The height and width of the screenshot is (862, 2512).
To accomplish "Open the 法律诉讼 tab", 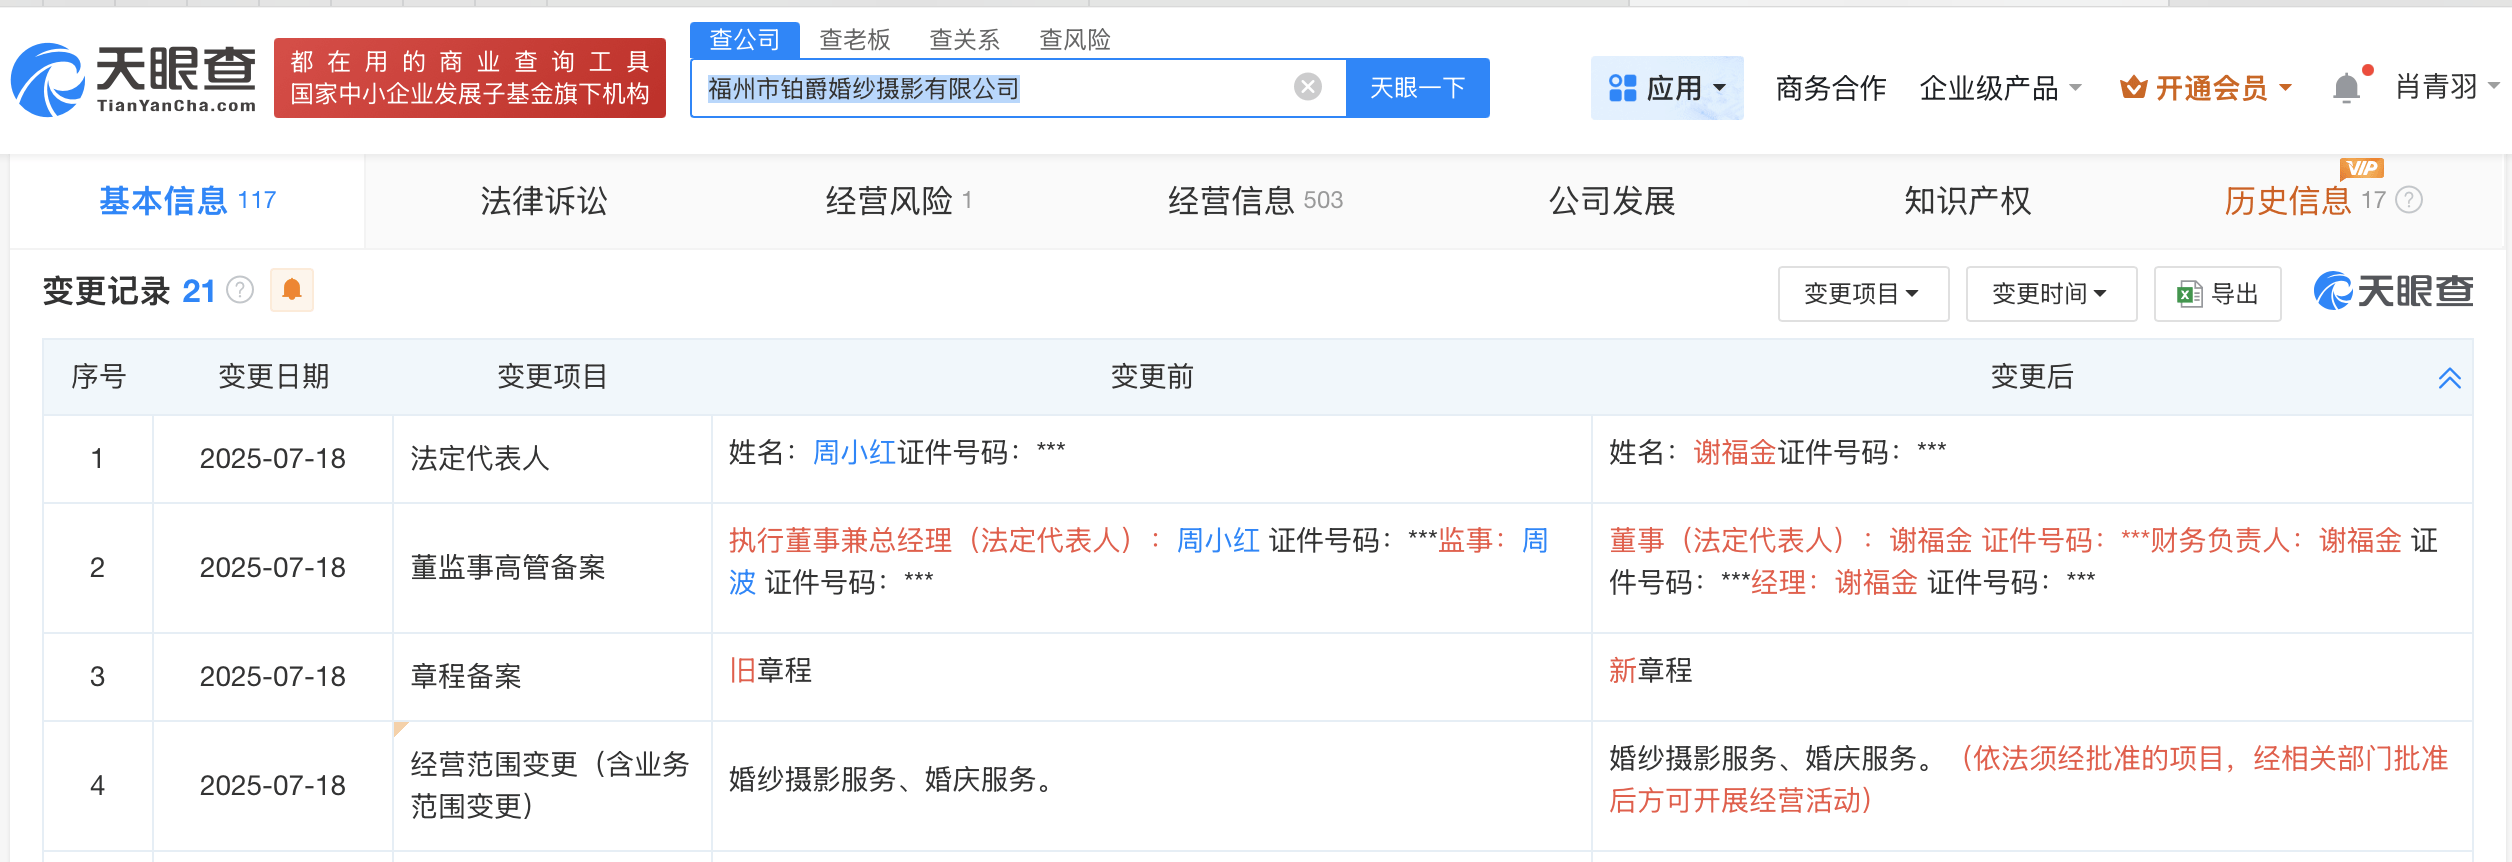I will click(544, 201).
